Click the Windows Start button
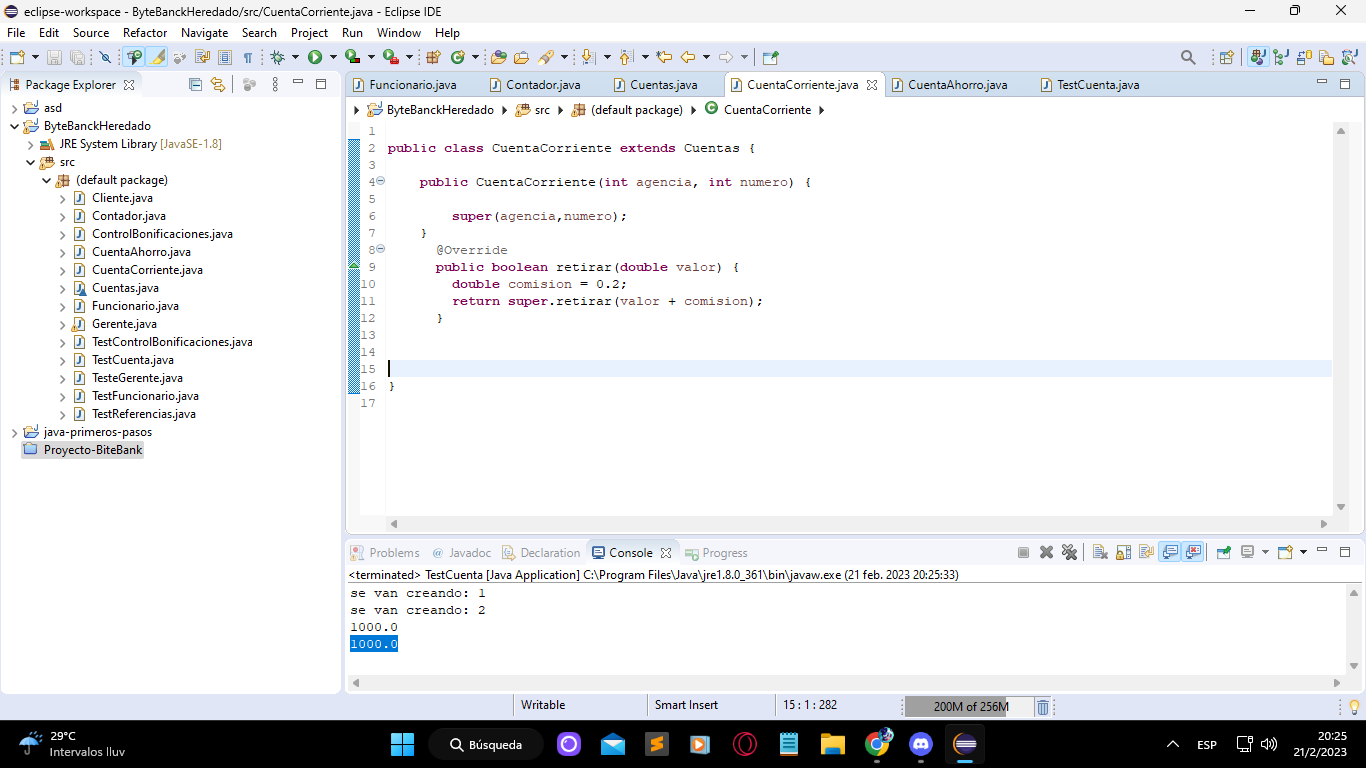 (402, 744)
